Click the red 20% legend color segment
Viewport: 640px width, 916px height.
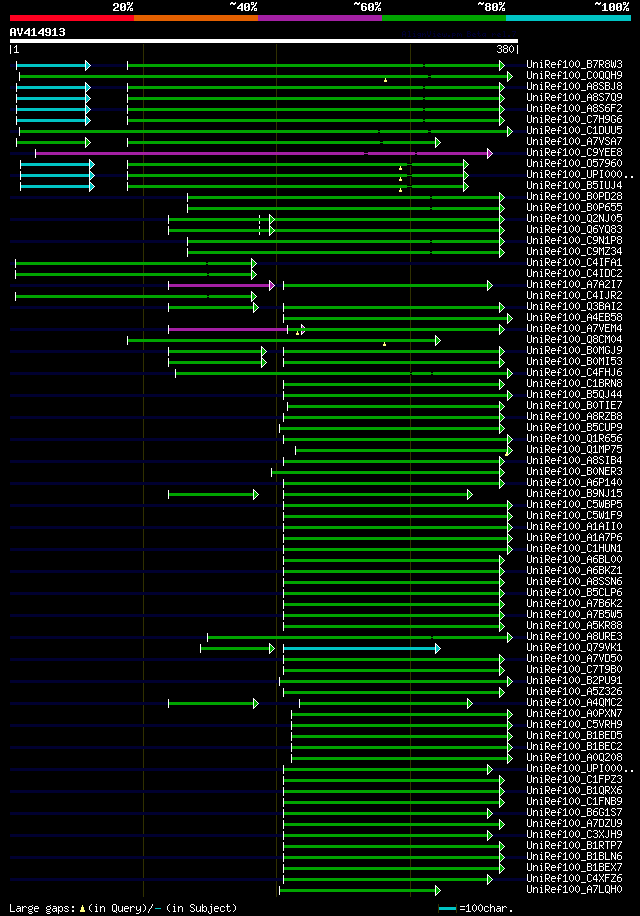tap(72, 18)
